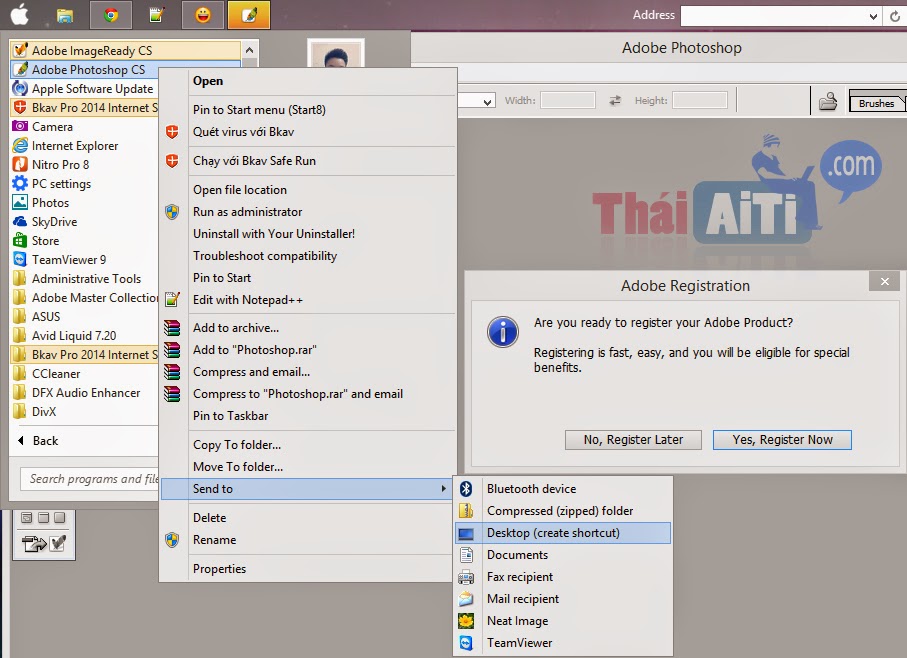Viewport: 907px width, 658px height.
Task: Send to Documents
Action: point(563,555)
